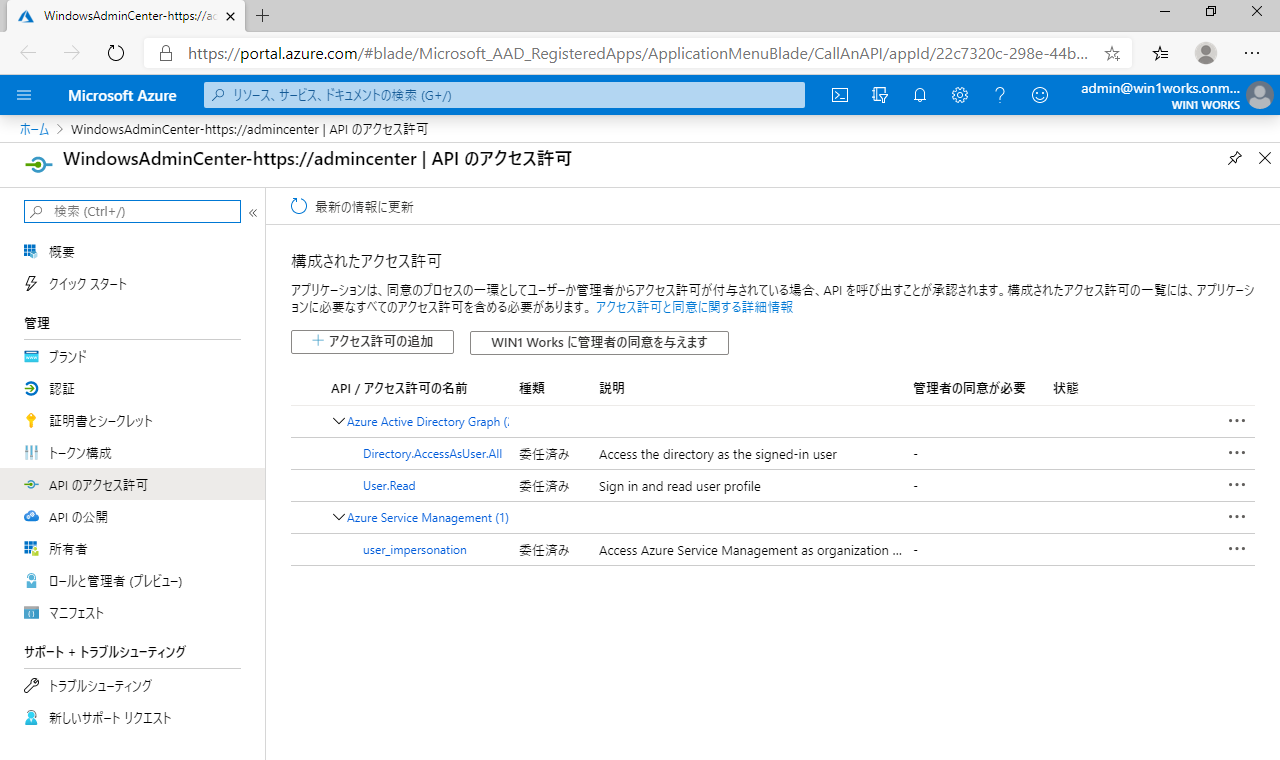Open a new browser tab
The height and width of the screenshot is (760, 1280).
263,16
